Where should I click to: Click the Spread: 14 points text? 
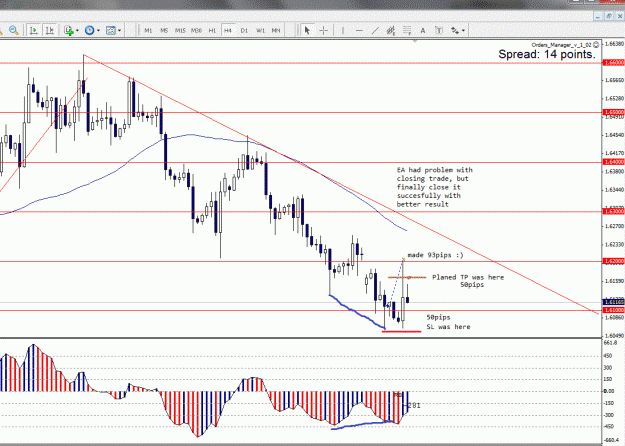[547, 54]
